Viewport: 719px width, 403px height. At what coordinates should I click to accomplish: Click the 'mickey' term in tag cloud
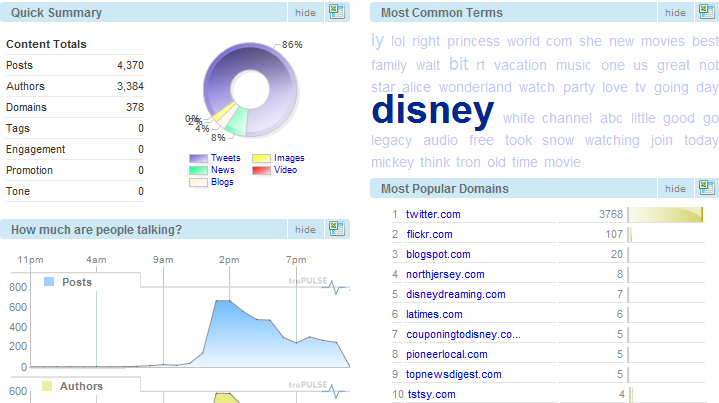(392, 163)
